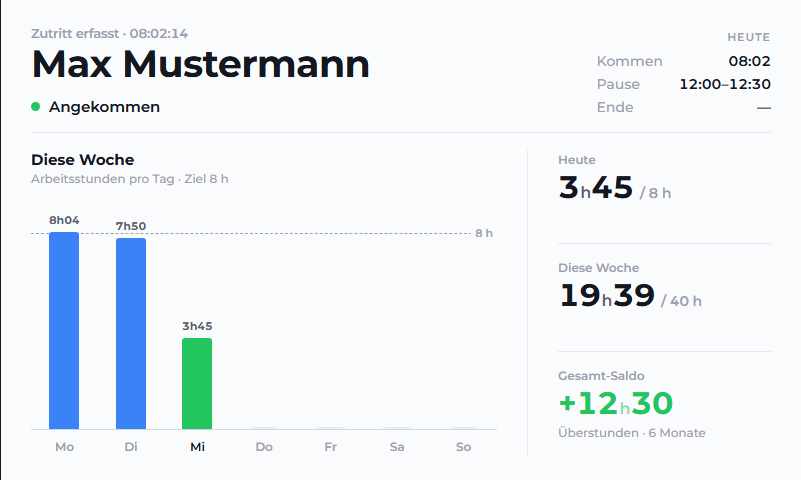
Task: Click the 'Diese Woche' chart heading
Action: [83, 160]
